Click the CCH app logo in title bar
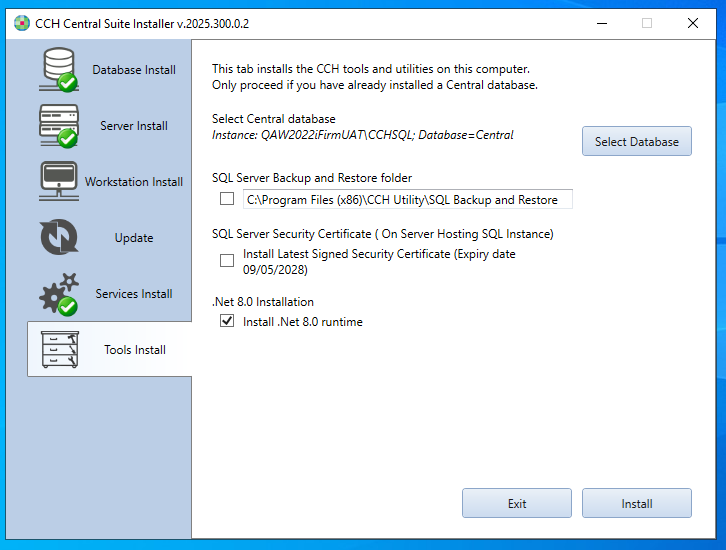 click(x=21, y=23)
